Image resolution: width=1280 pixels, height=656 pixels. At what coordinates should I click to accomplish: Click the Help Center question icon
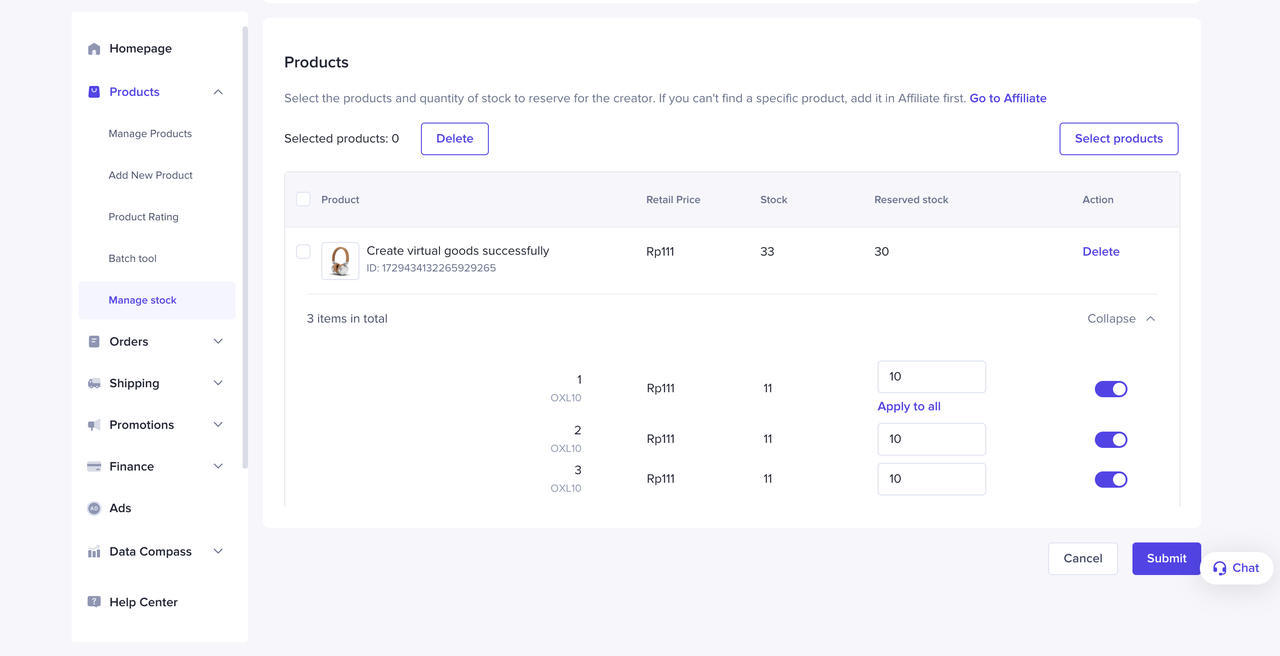(94, 602)
